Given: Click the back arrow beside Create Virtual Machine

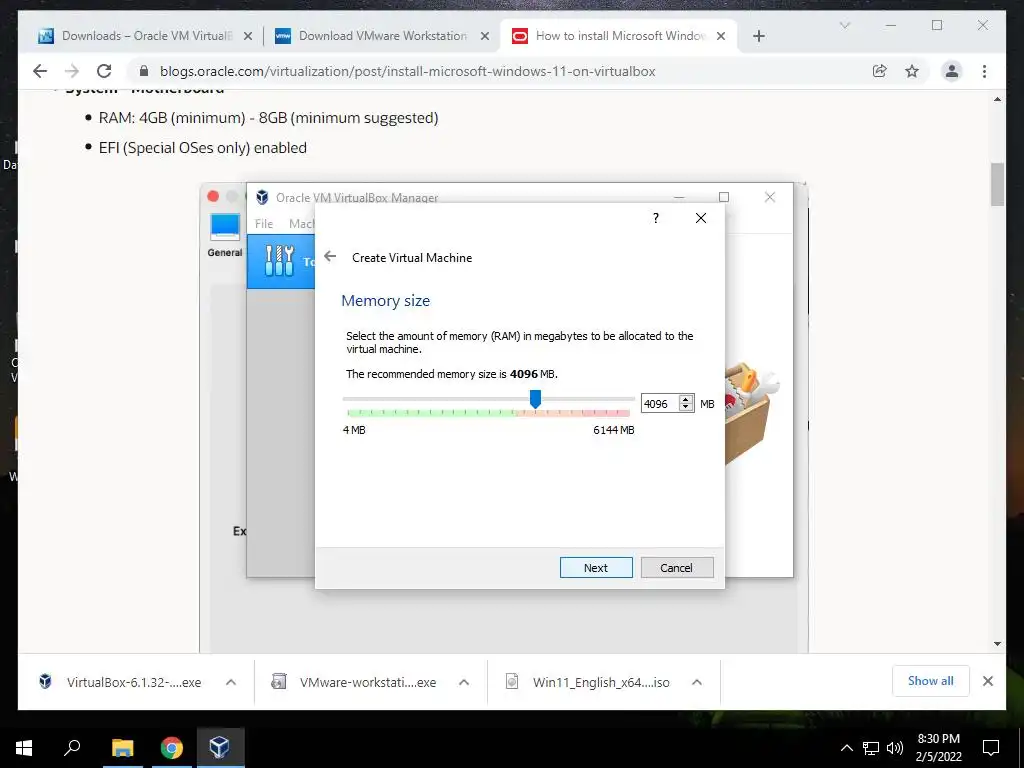Looking at the screenshot, I should coord(330,257).
